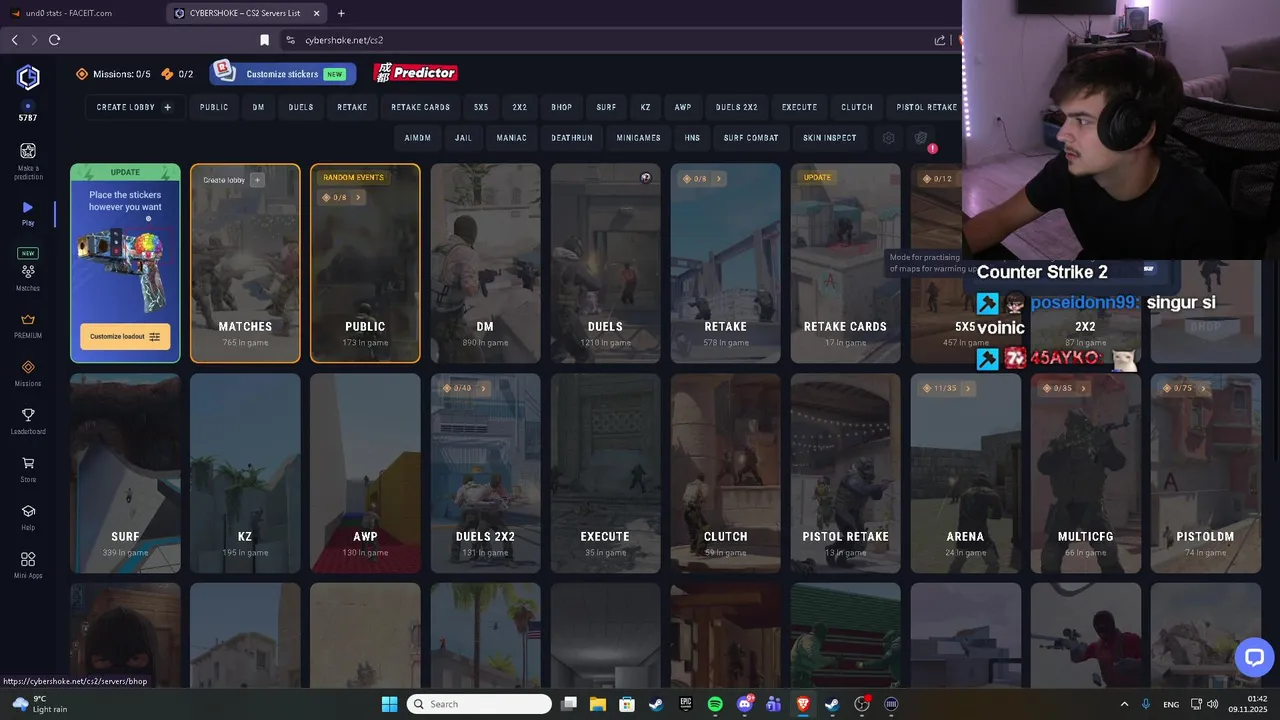Open the SURF mode card
Viewport: 1280px width, 720px height.
pos(125,473)
